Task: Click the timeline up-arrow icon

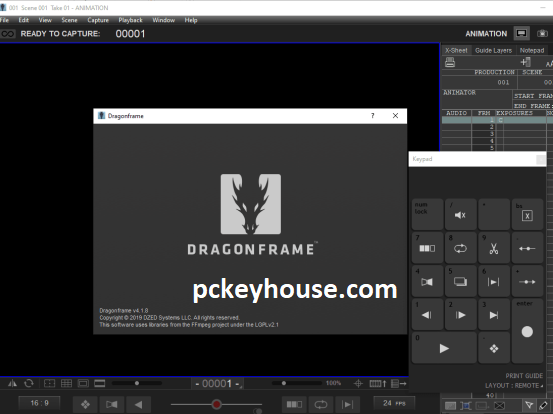Action: click(378, 383)
